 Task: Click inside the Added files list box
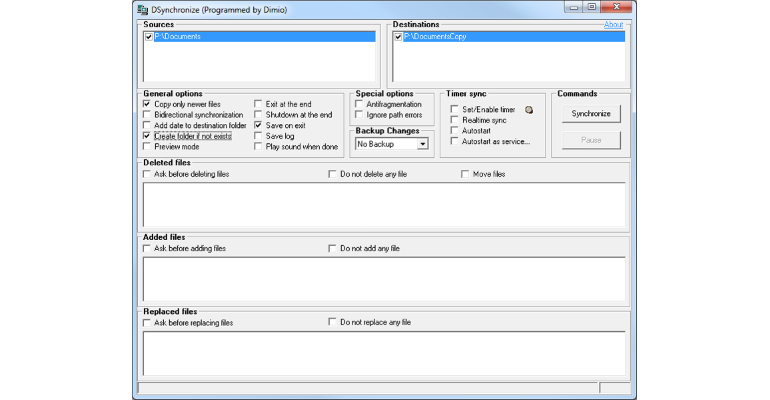point(384,279)
